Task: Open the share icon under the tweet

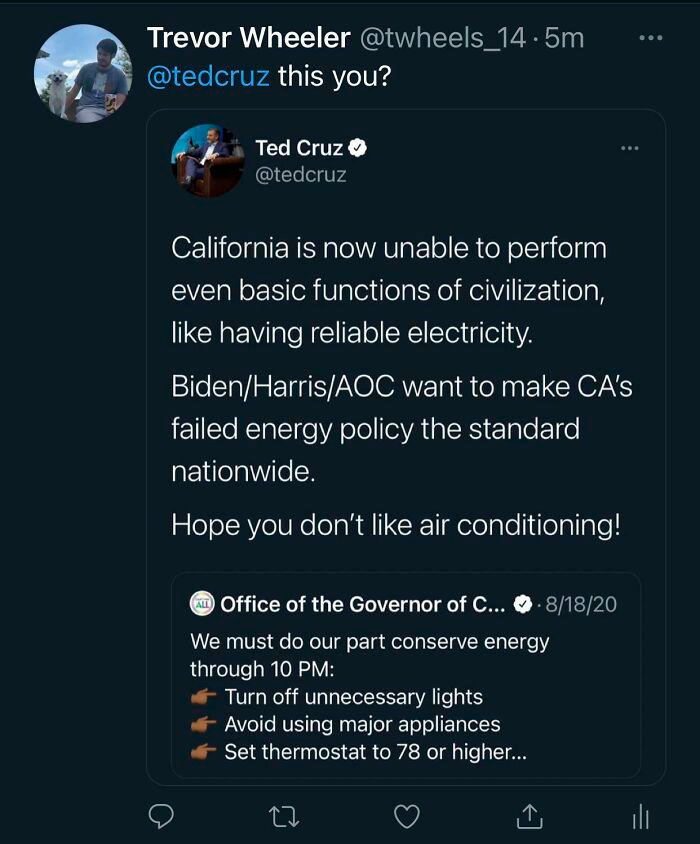Action: pyautogui.click(x=528, y=817)
